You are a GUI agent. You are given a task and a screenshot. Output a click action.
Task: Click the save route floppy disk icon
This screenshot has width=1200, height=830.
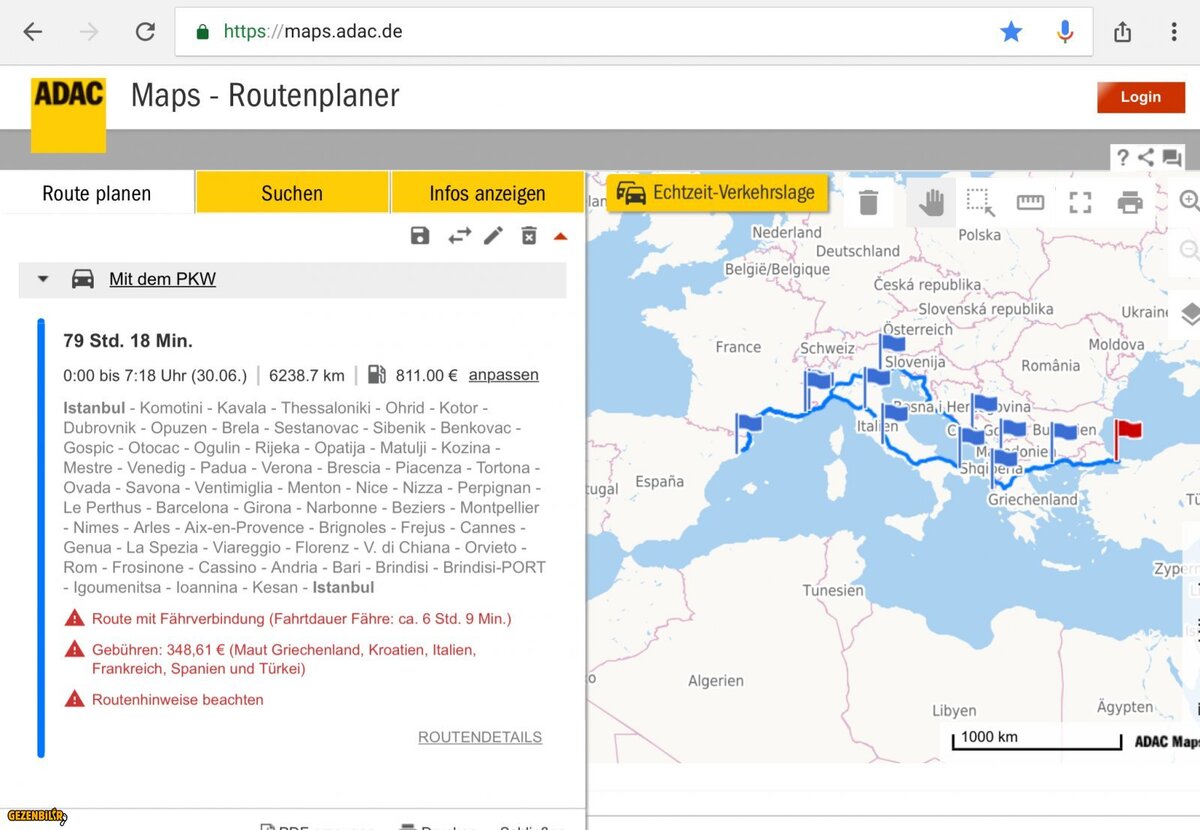point(420,236)
